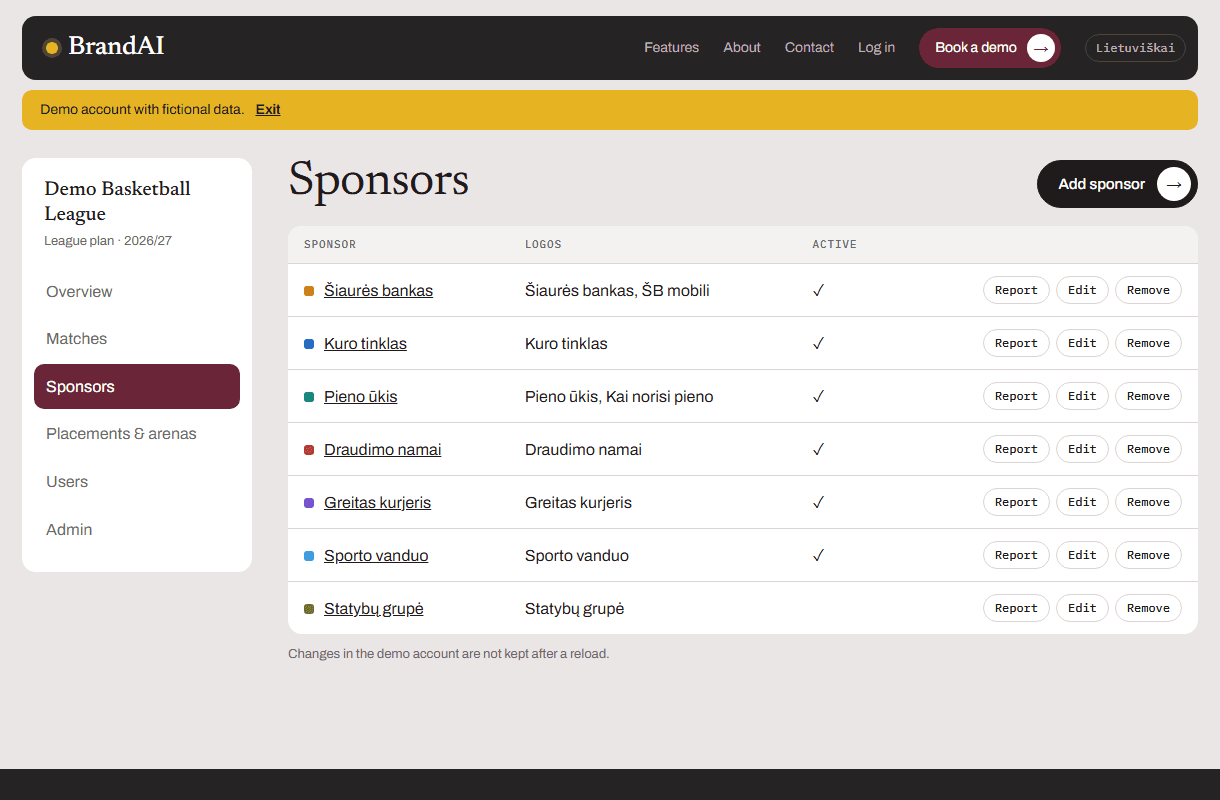Image resolution: width=1220 pixels, height=800 pixels.
Task: Open Admin in the sidebar
Action: pyautogui.click(x=137, y=530)
